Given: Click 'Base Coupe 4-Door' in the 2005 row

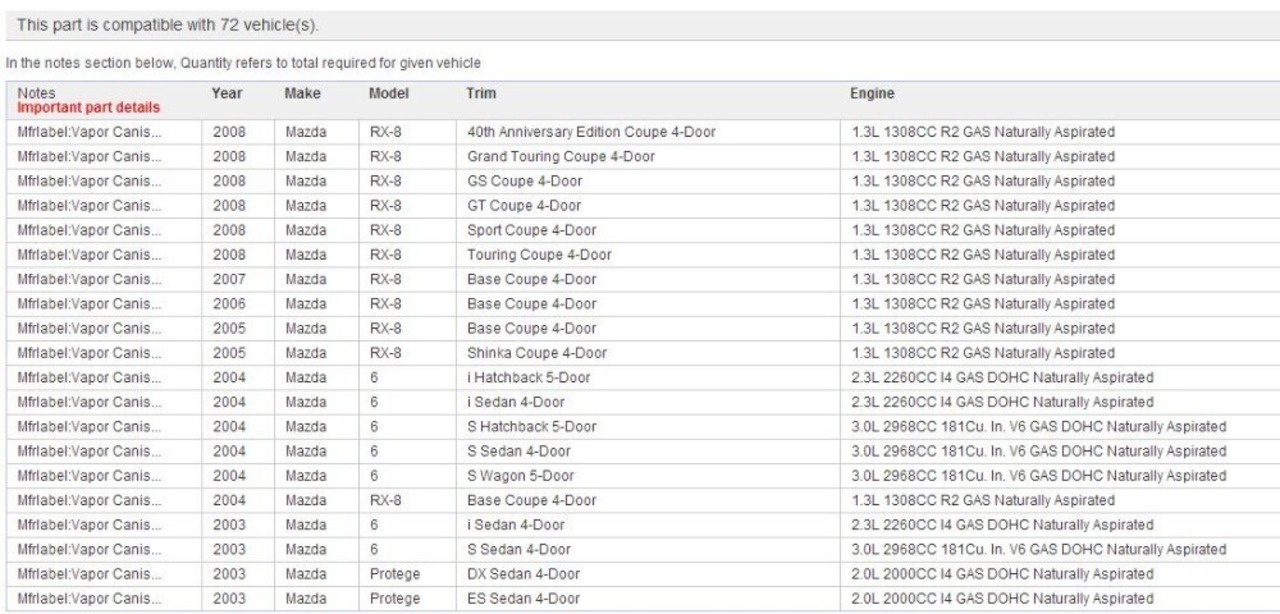Looking at the screenshot, I should [x=531, y=328].
